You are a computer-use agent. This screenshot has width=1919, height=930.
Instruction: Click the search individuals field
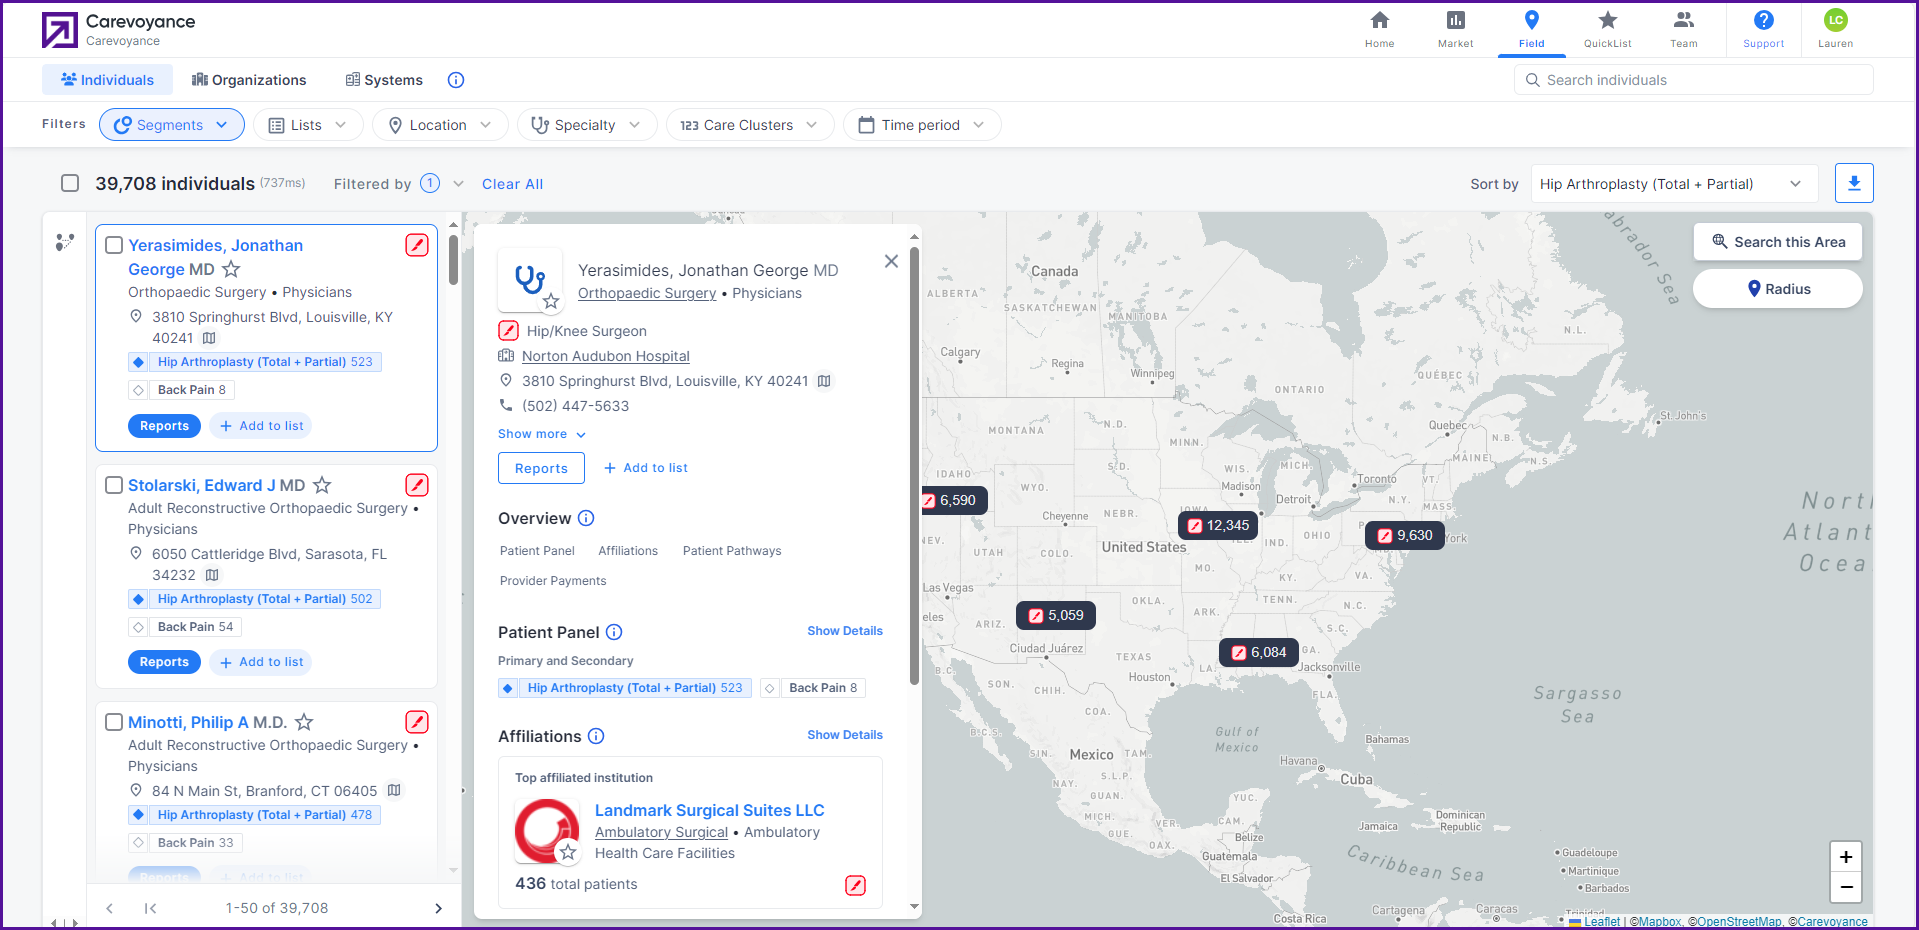click(x=1694, y=80)
